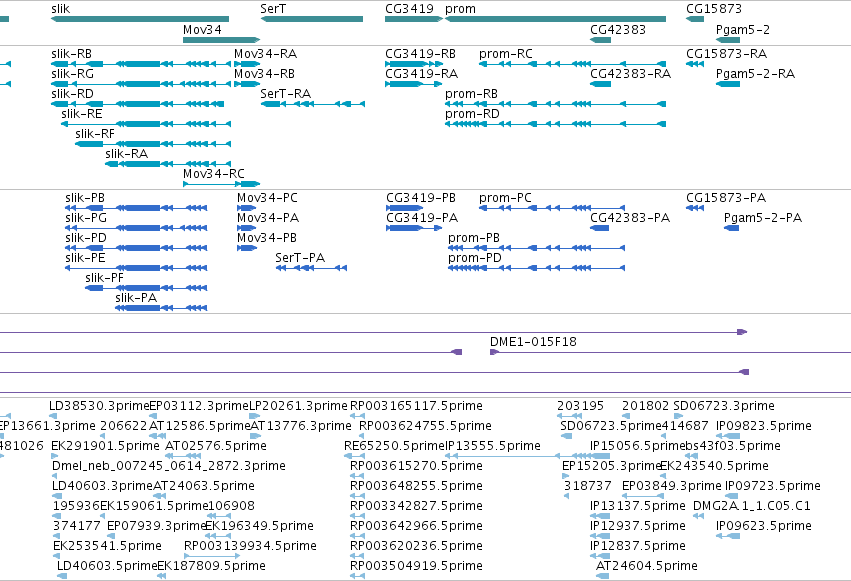Screen dimensions: 851x581
Task: Select protein slik-PE
Action: (136, 269)
